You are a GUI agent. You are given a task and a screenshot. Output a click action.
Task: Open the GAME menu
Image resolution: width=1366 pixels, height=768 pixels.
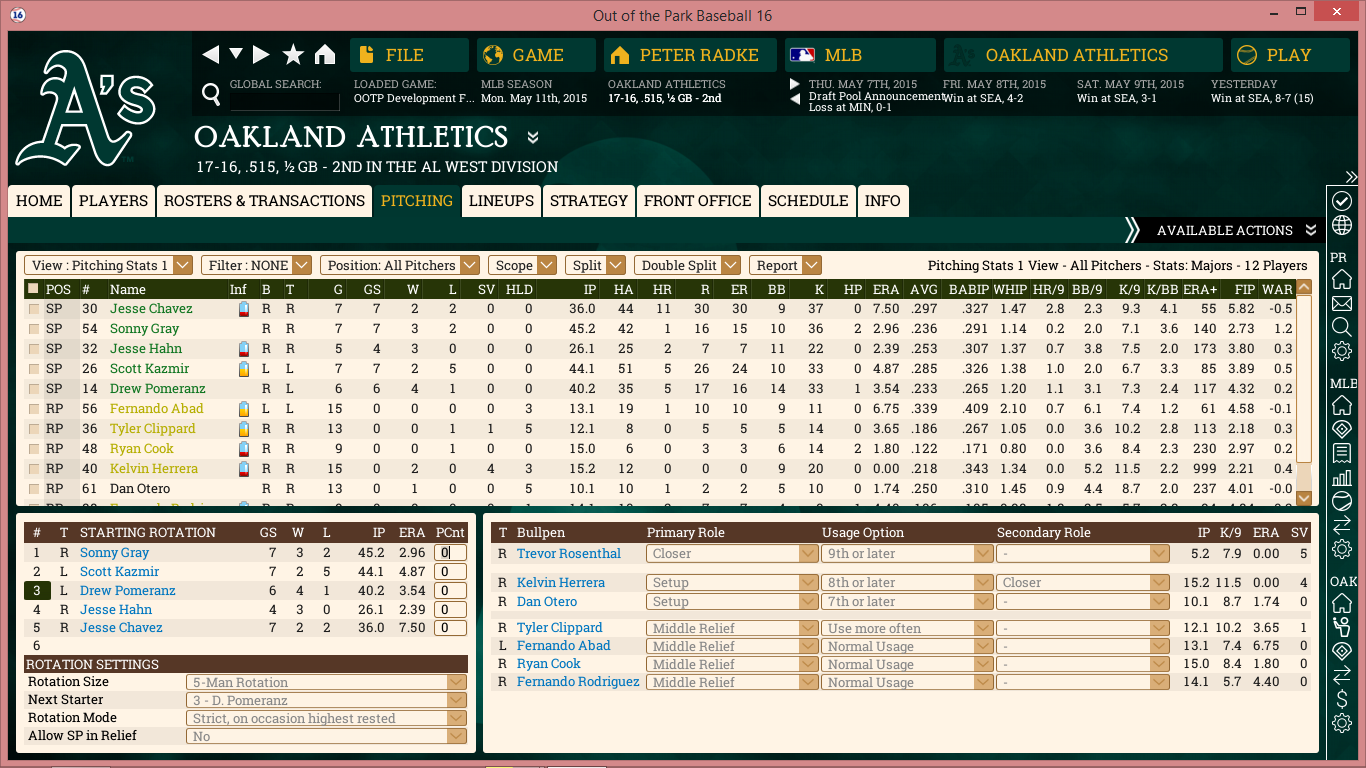click(x=536, y=55)
